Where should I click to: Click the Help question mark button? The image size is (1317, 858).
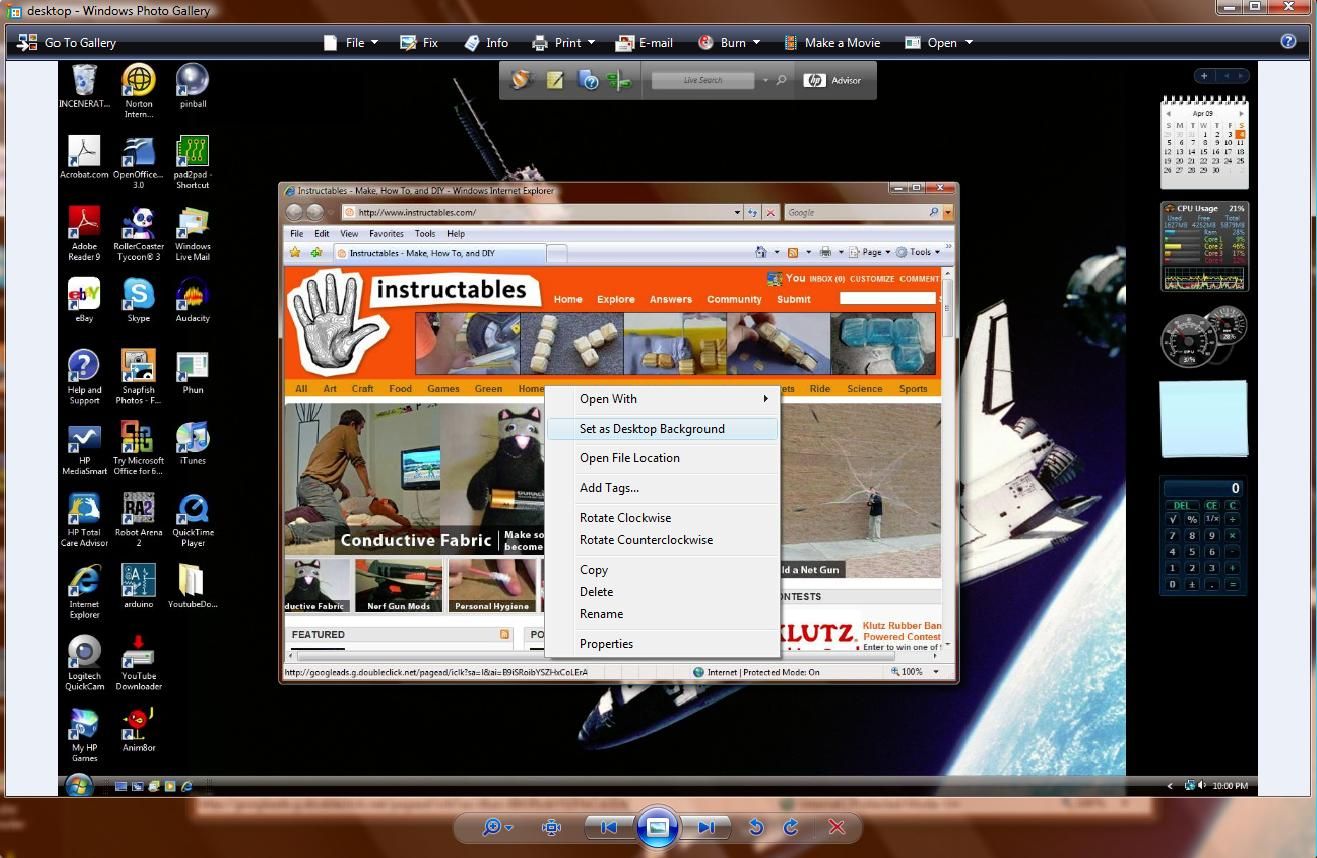(x=1288, y=41)
